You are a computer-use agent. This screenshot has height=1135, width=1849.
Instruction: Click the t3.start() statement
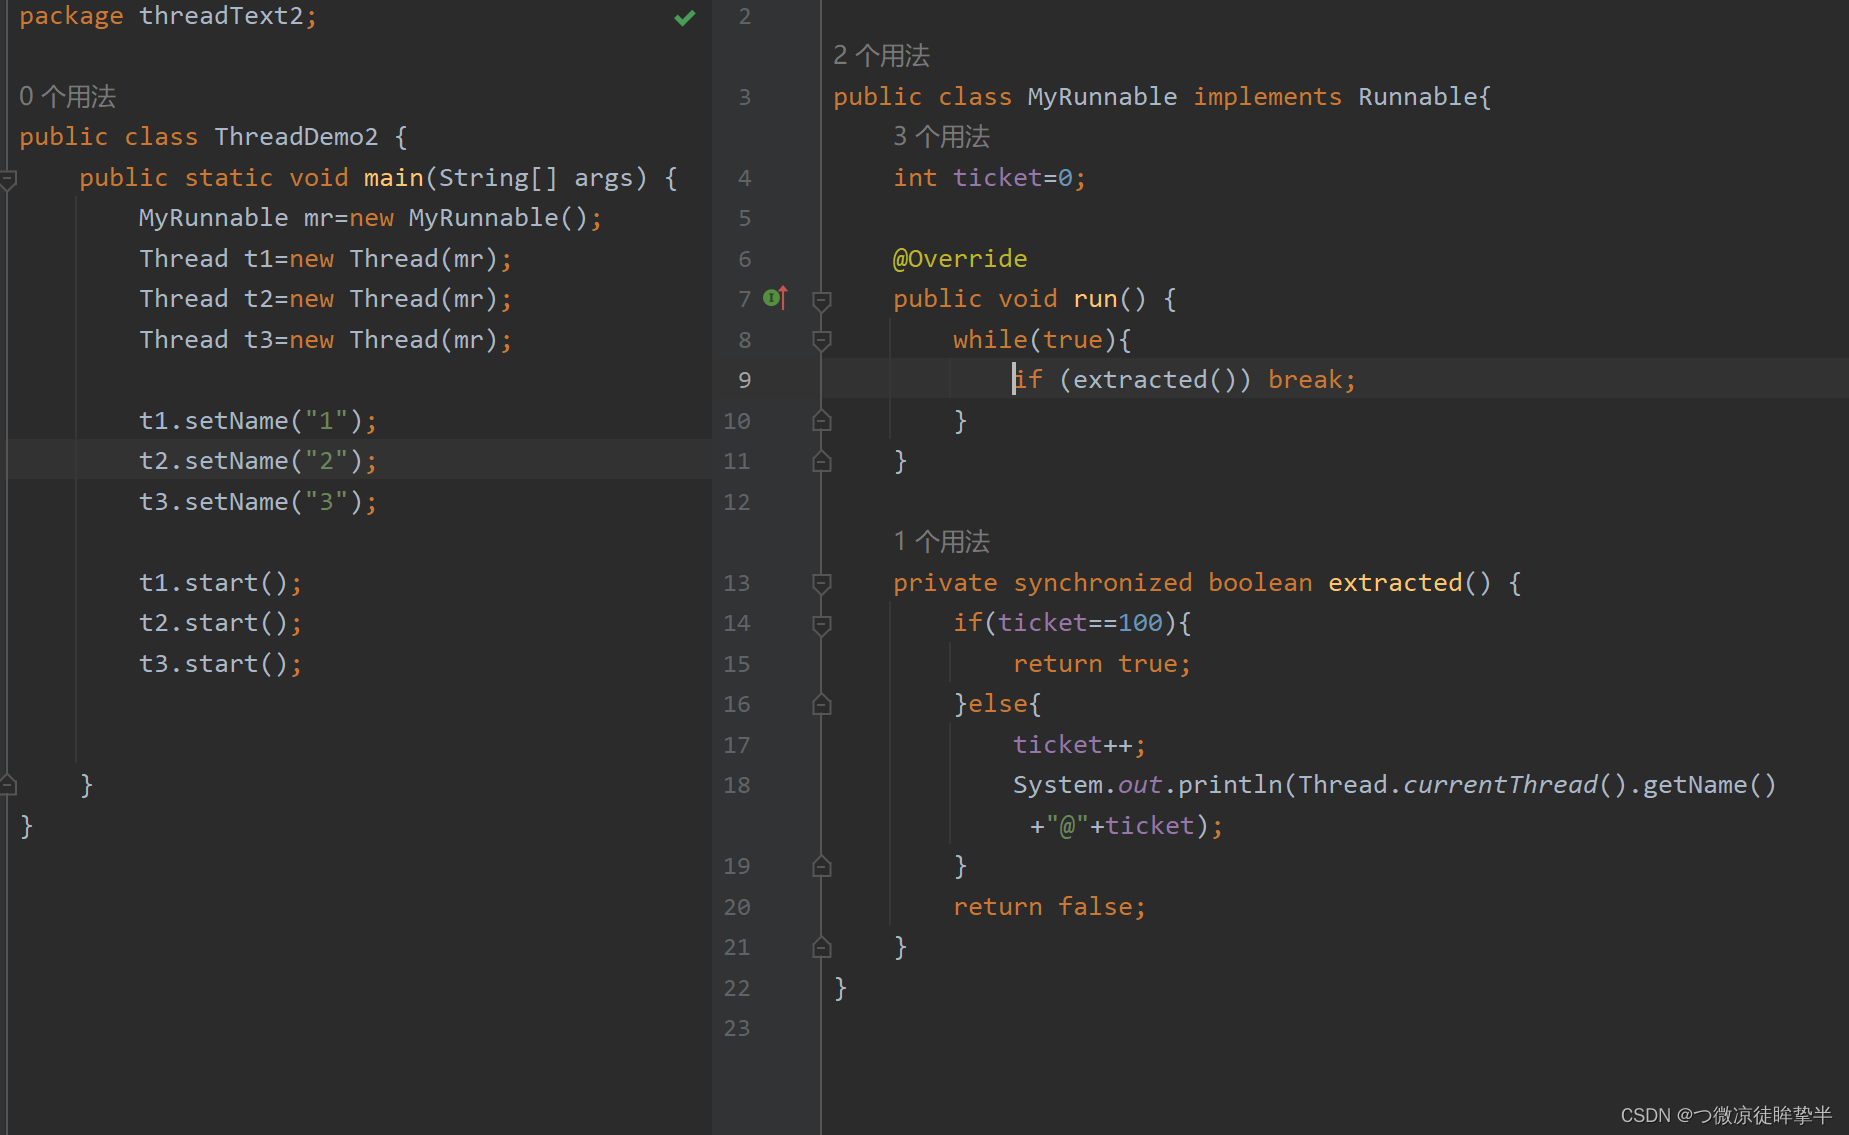tap(220, 664)
